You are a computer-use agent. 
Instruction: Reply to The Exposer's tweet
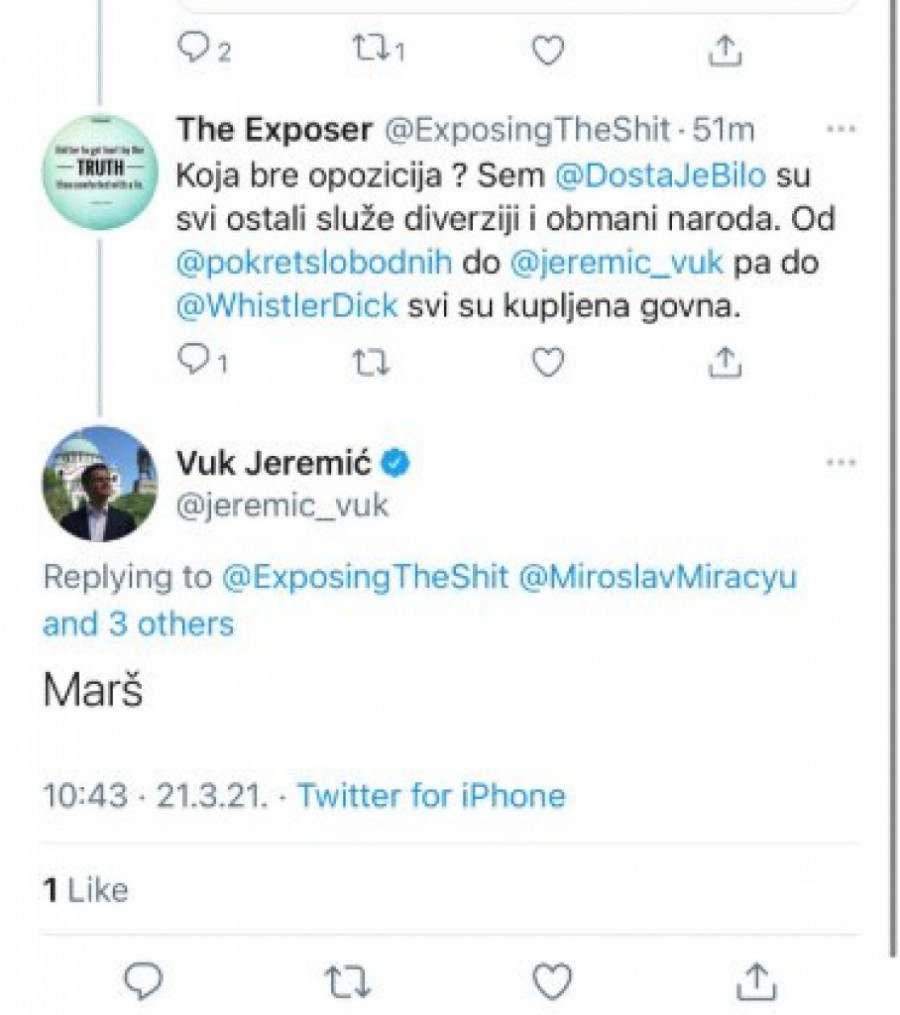tap(192, 362)
